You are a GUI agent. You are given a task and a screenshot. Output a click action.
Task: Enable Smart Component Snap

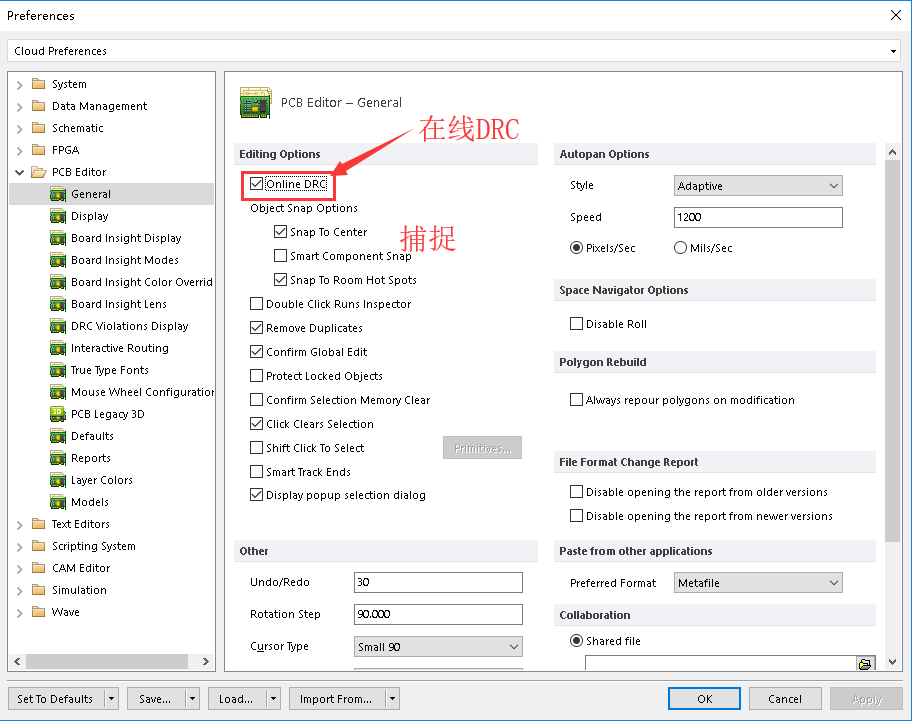point(280,256)
